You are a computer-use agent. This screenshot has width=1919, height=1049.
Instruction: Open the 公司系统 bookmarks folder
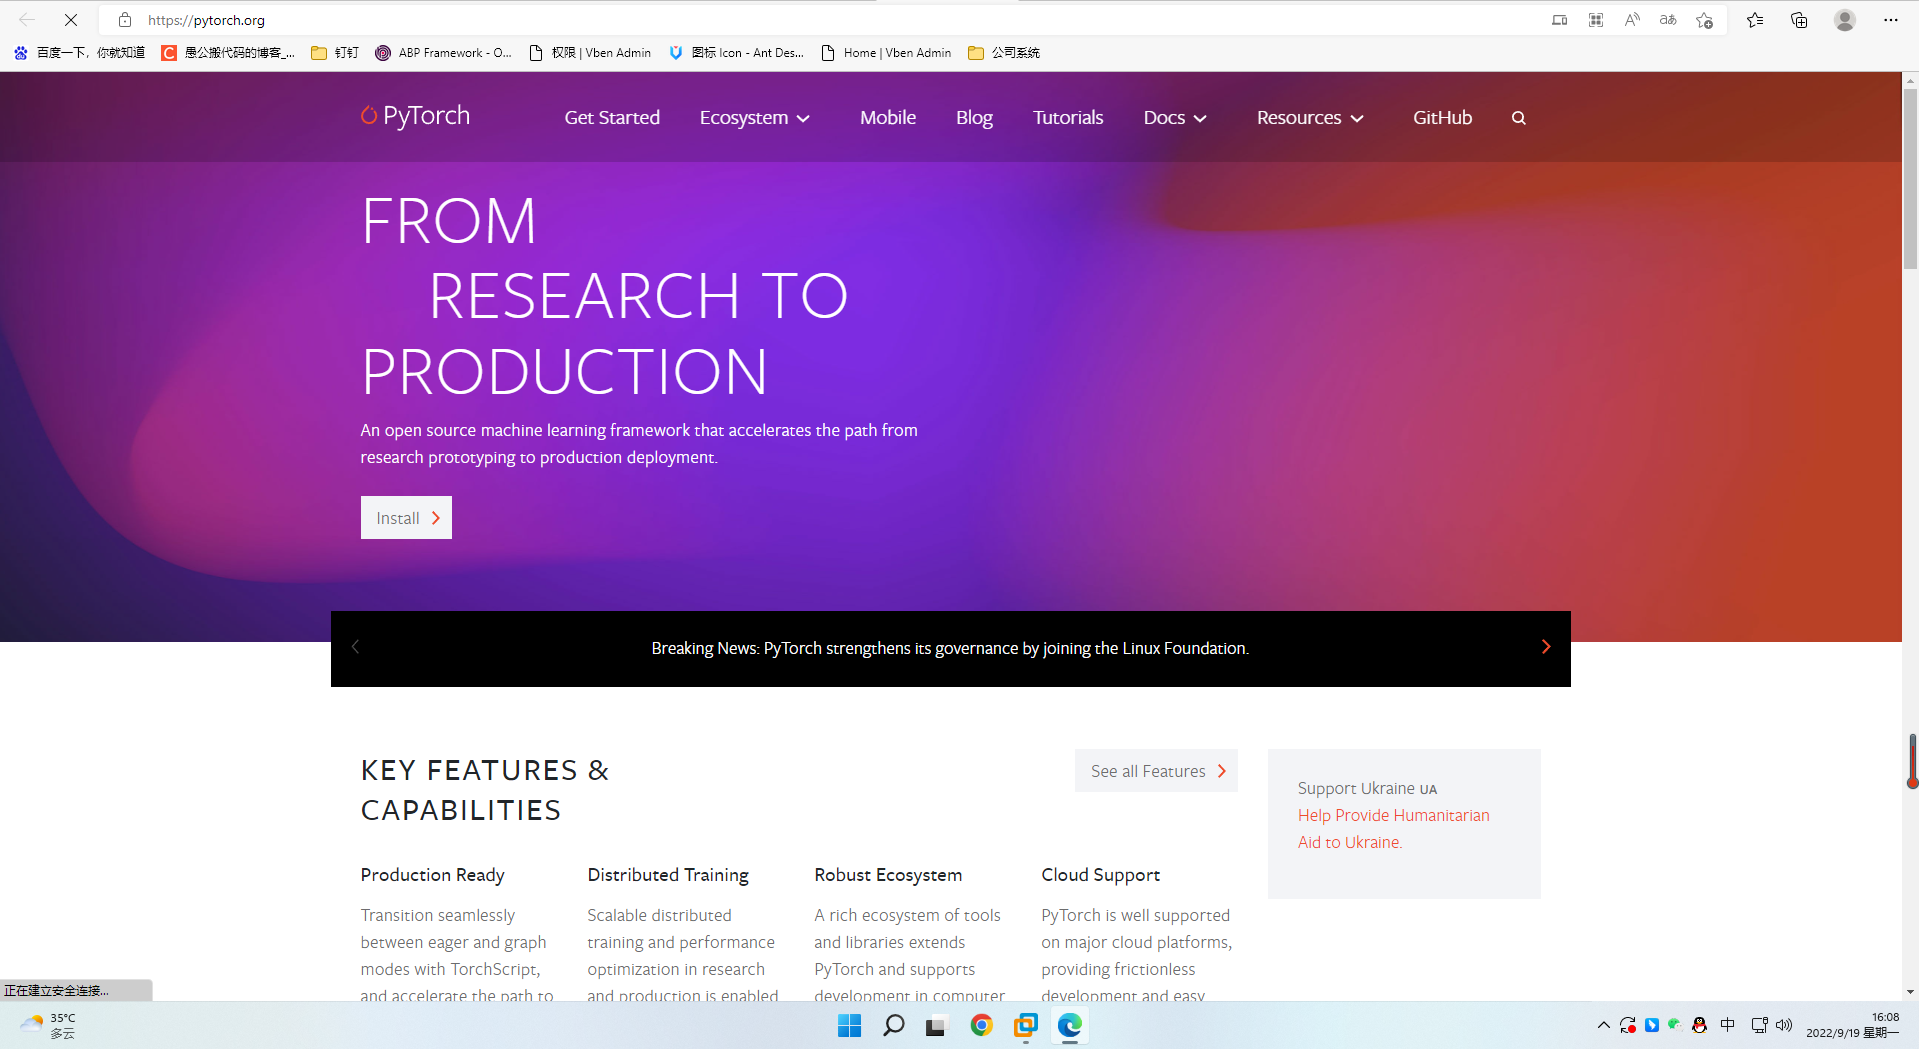point(1004,53)
